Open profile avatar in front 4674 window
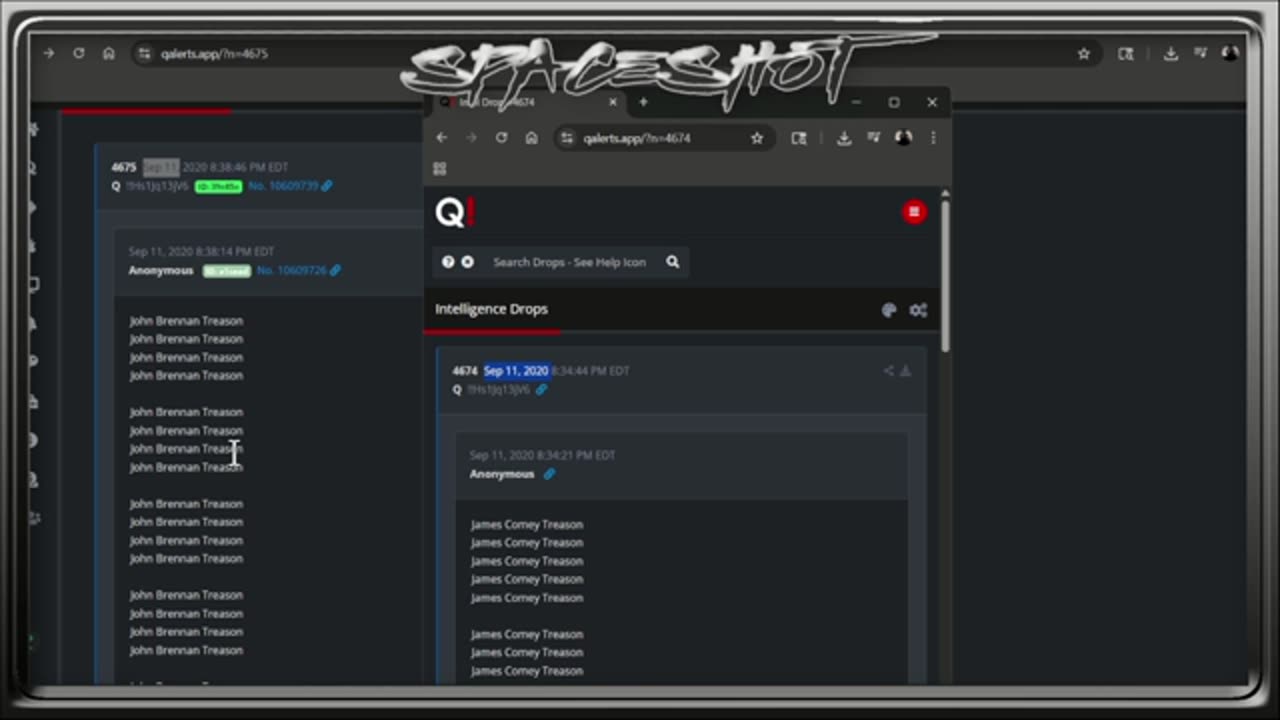Image resolution: width=1280 pixels, height=720 pixels. tap(903, 138)
